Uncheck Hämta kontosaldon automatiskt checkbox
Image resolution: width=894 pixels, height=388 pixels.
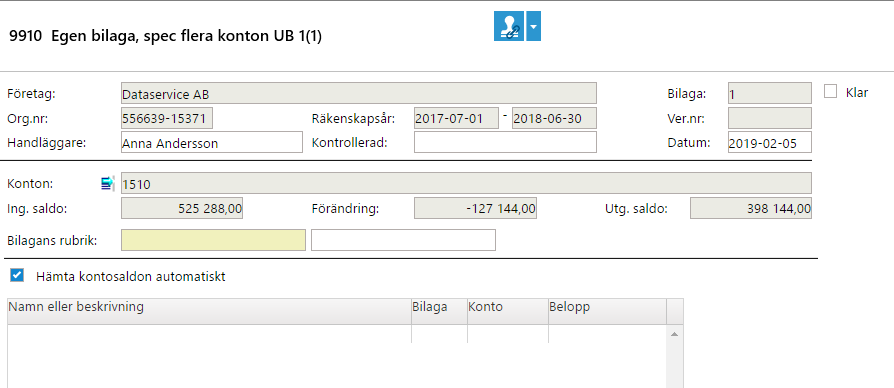tap(17, 276)
